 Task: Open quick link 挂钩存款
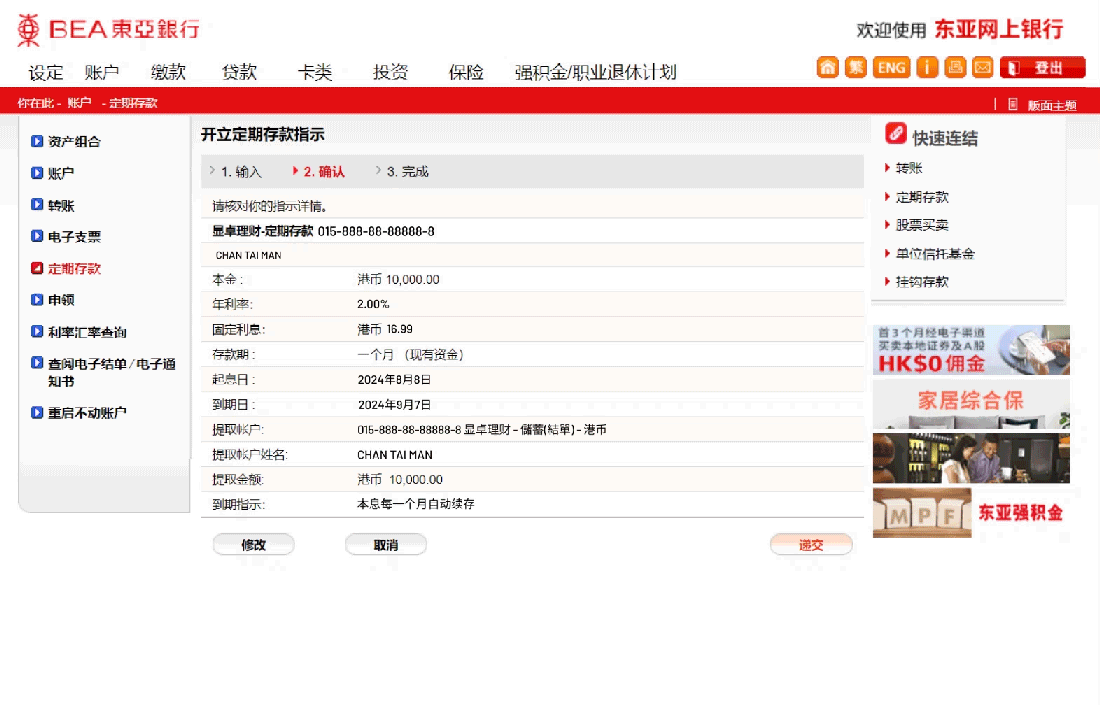tap(923, 282)
